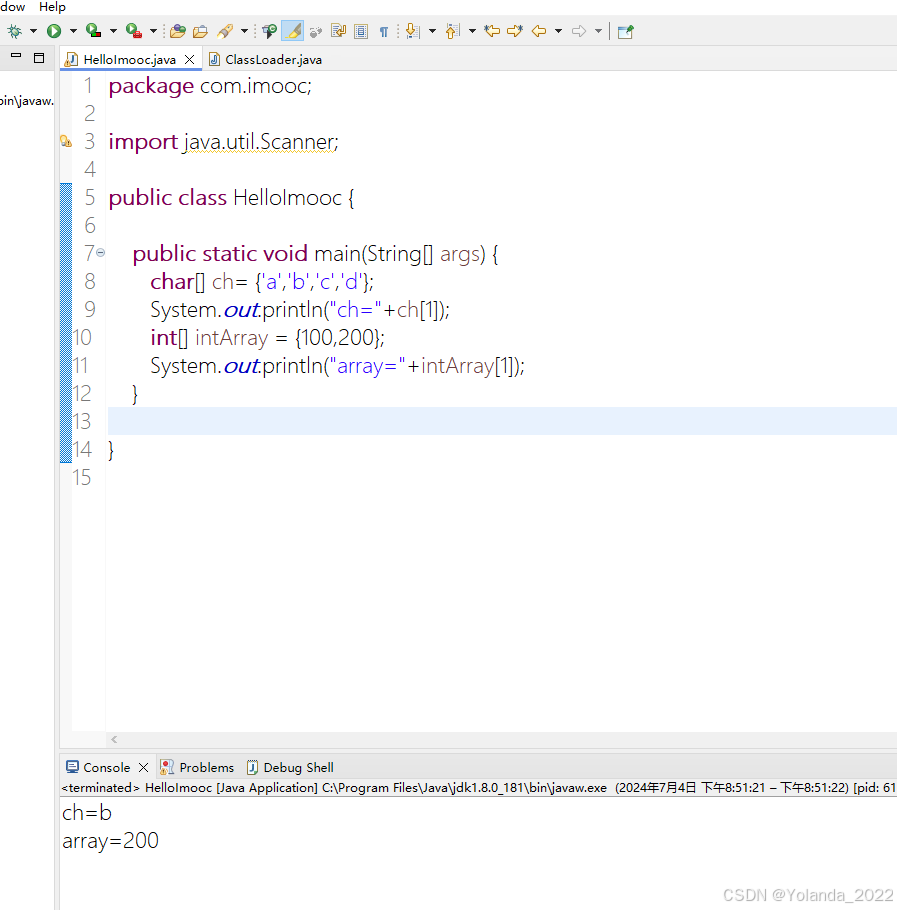Close the Console view

(x=143, y=767)
